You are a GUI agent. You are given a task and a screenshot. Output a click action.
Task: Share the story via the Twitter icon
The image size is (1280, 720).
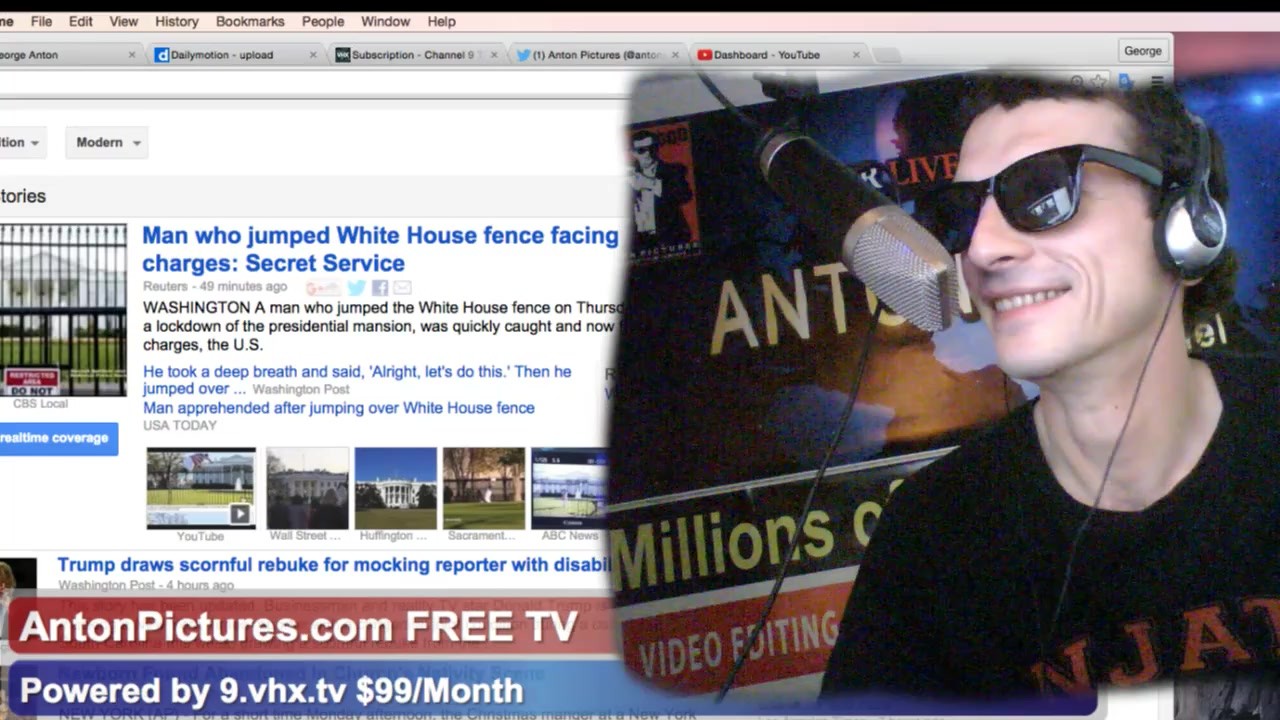tap(356, 288)
